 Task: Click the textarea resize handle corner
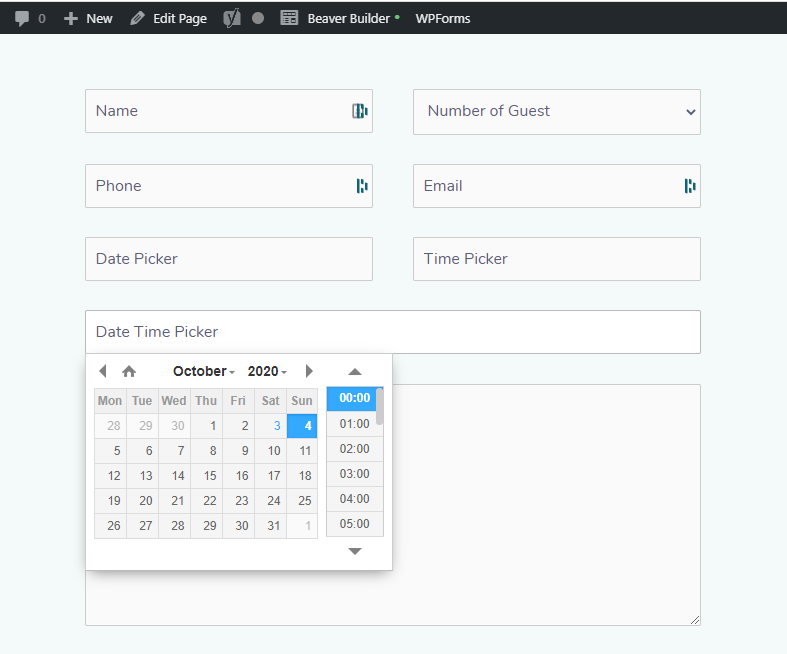pos(695,620)
